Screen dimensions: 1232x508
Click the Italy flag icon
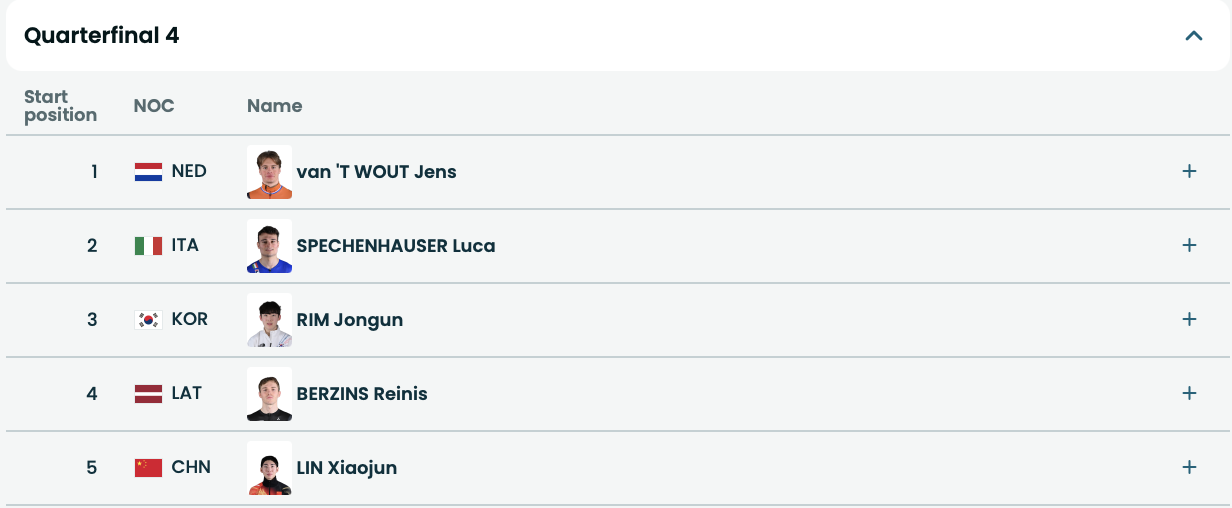pyautogui.click(x=148, y=246)
